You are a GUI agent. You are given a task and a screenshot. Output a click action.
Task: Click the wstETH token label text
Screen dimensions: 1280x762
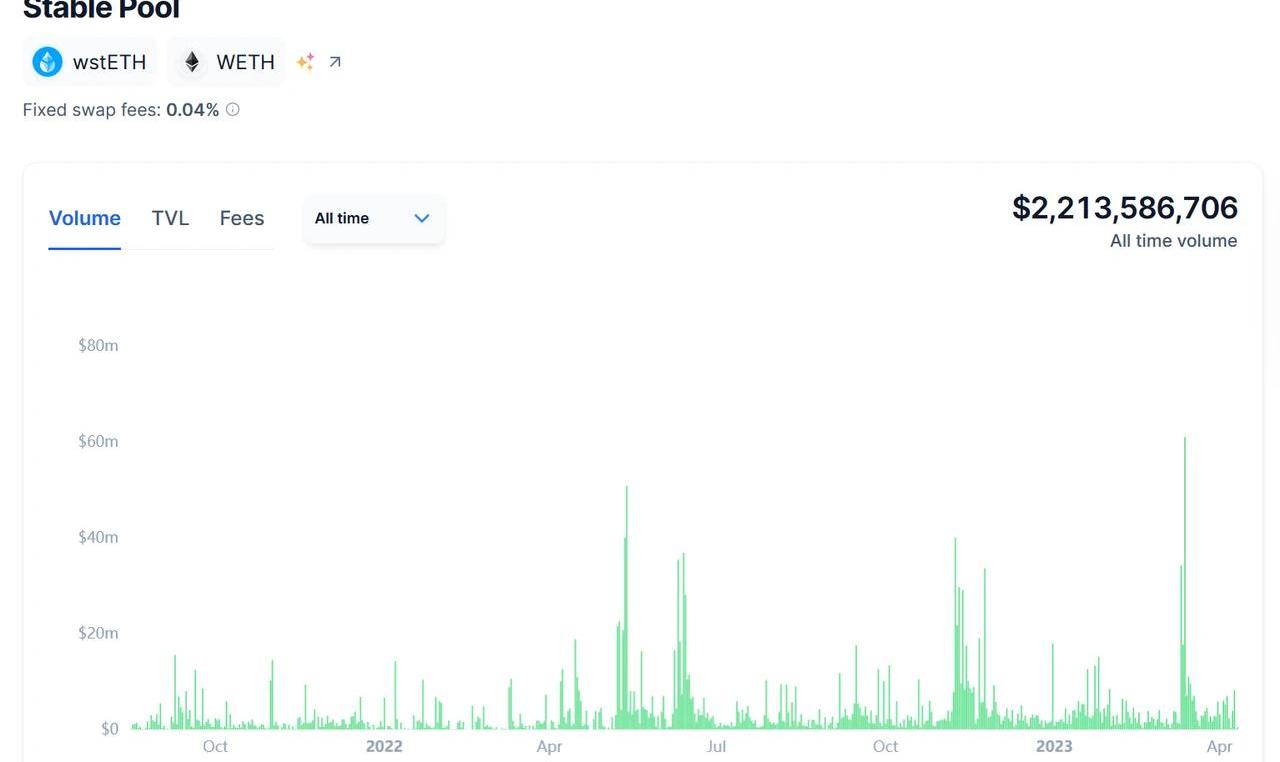click(109, 62)
